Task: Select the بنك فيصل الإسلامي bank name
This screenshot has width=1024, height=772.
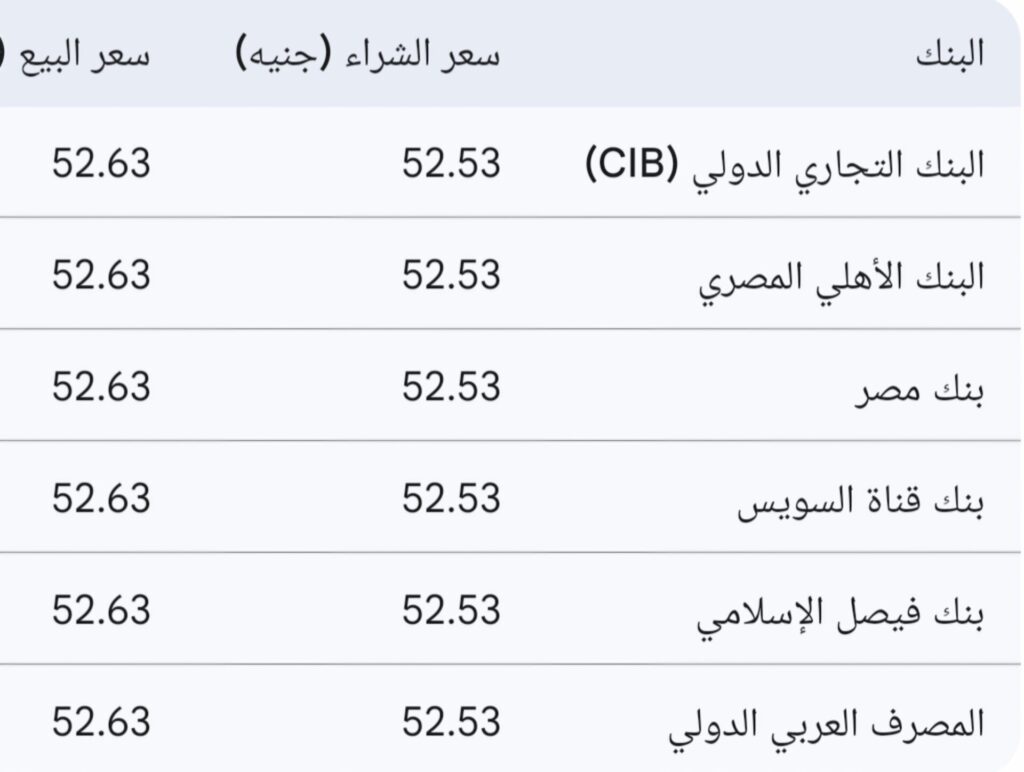Action: (840, 611)
